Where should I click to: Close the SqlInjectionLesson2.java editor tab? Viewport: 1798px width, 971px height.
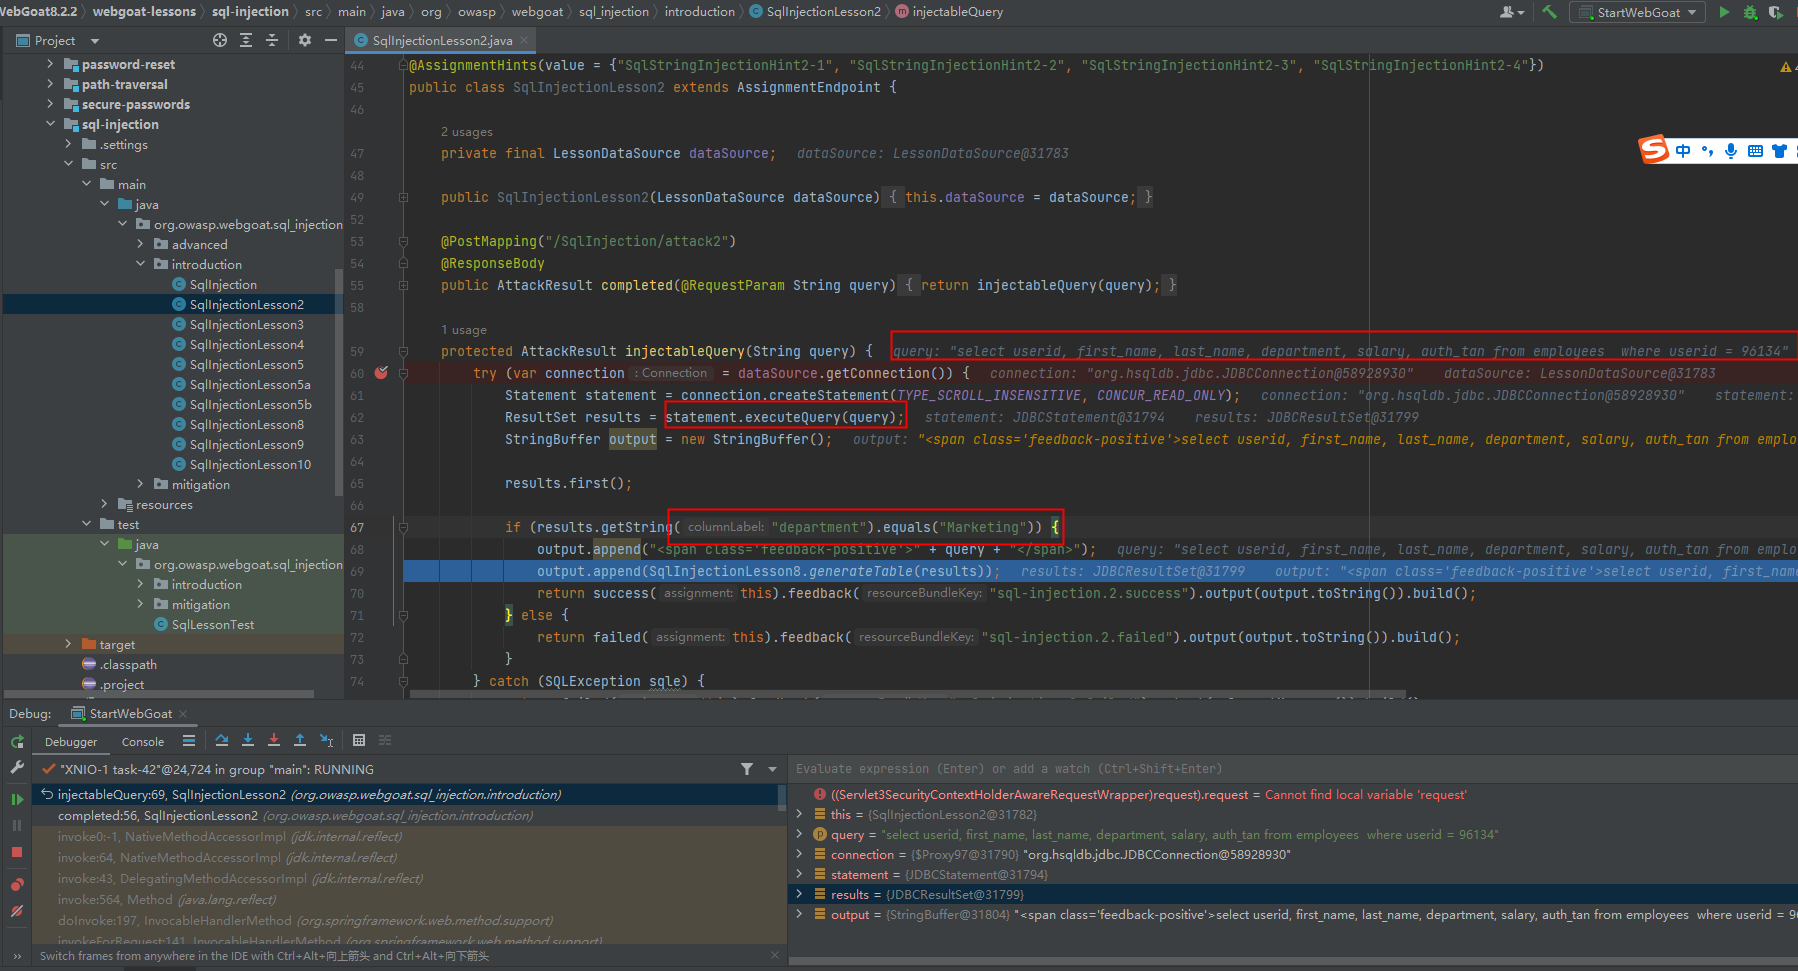click(524, 40)
